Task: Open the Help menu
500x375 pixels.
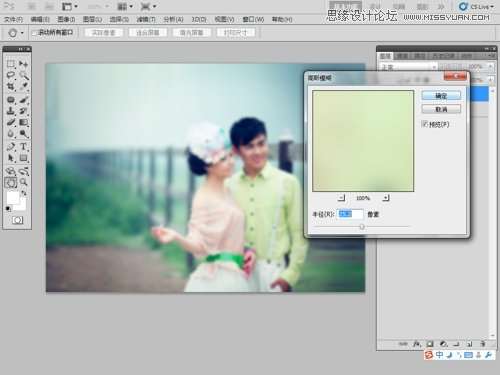Action: click(282, 19)
